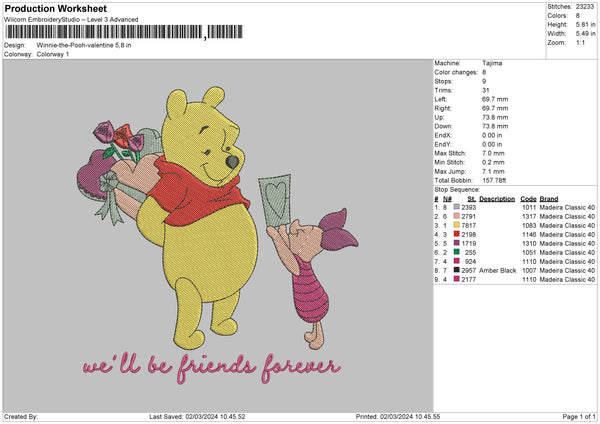600x424 pixels.
Task: Click the 'Down:' label
Action: coord(443,126)
